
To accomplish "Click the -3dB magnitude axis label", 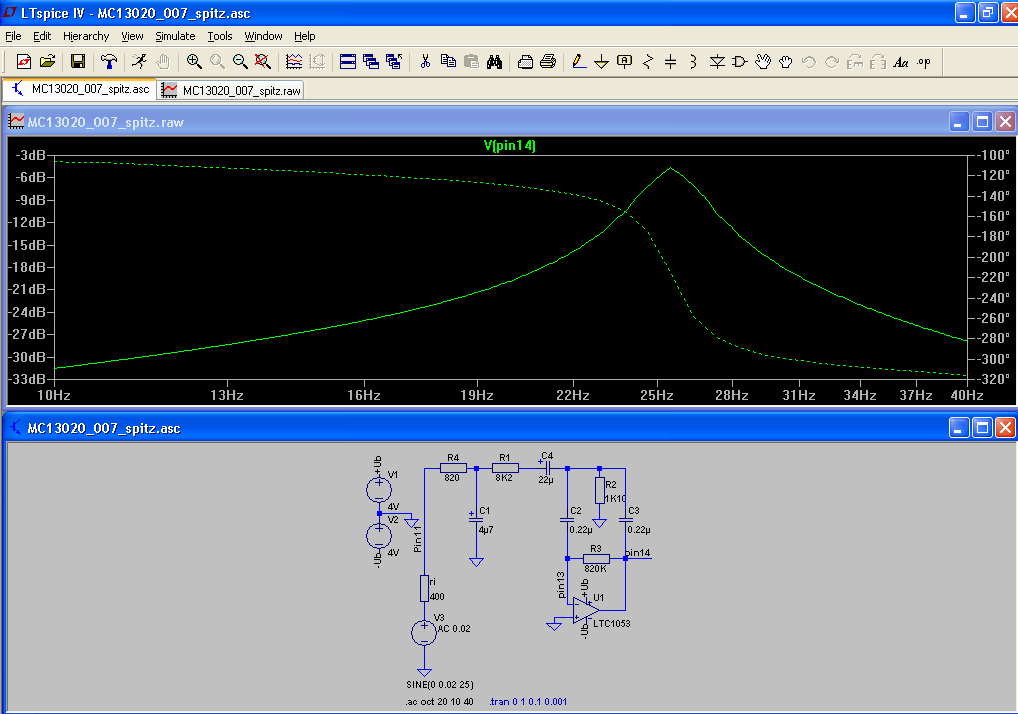I will pyautogui.click(x=31, y=155).
